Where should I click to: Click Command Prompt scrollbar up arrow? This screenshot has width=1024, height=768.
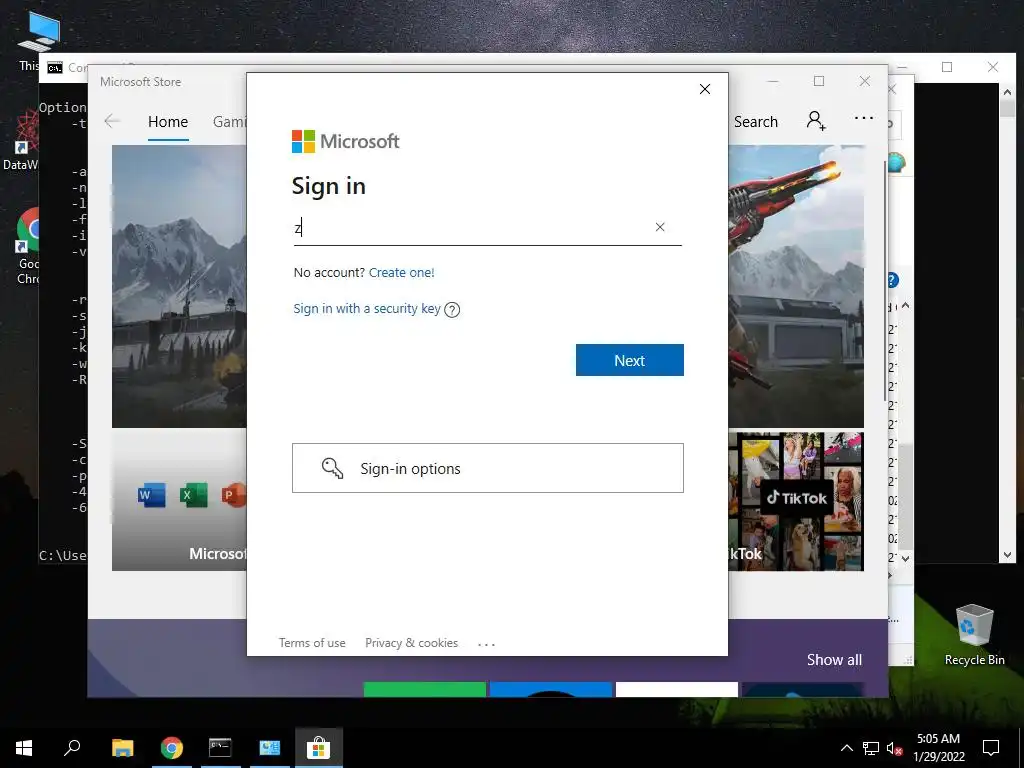[1007, 92]
